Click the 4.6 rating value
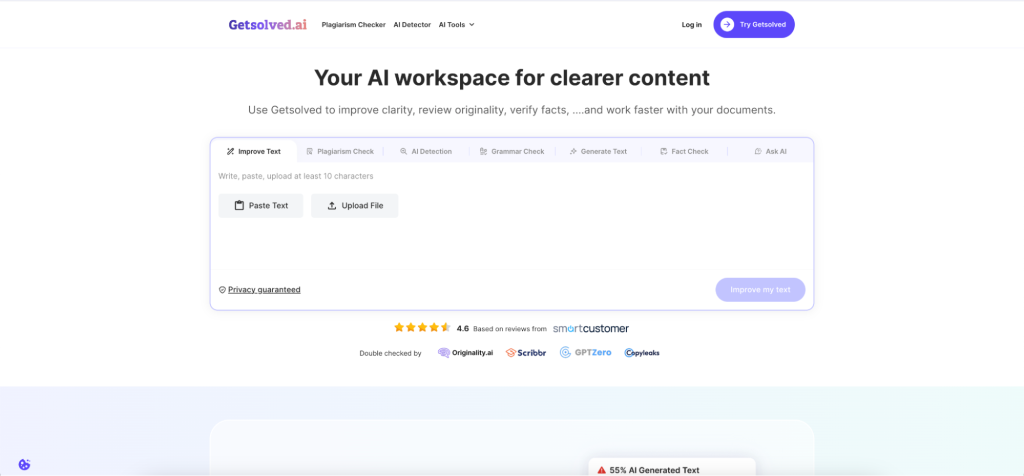The width and height of the screenshot is (1024, 476). click(x=463, y=328)
